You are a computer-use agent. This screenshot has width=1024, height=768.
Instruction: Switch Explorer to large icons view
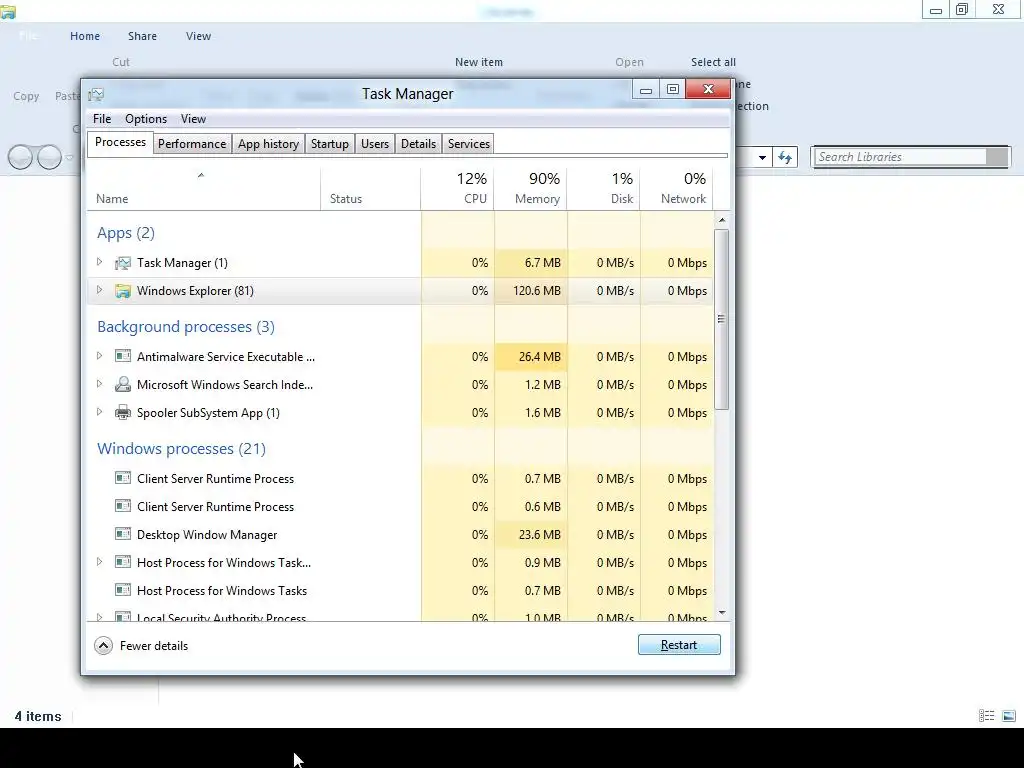(x=1009, y=716)
